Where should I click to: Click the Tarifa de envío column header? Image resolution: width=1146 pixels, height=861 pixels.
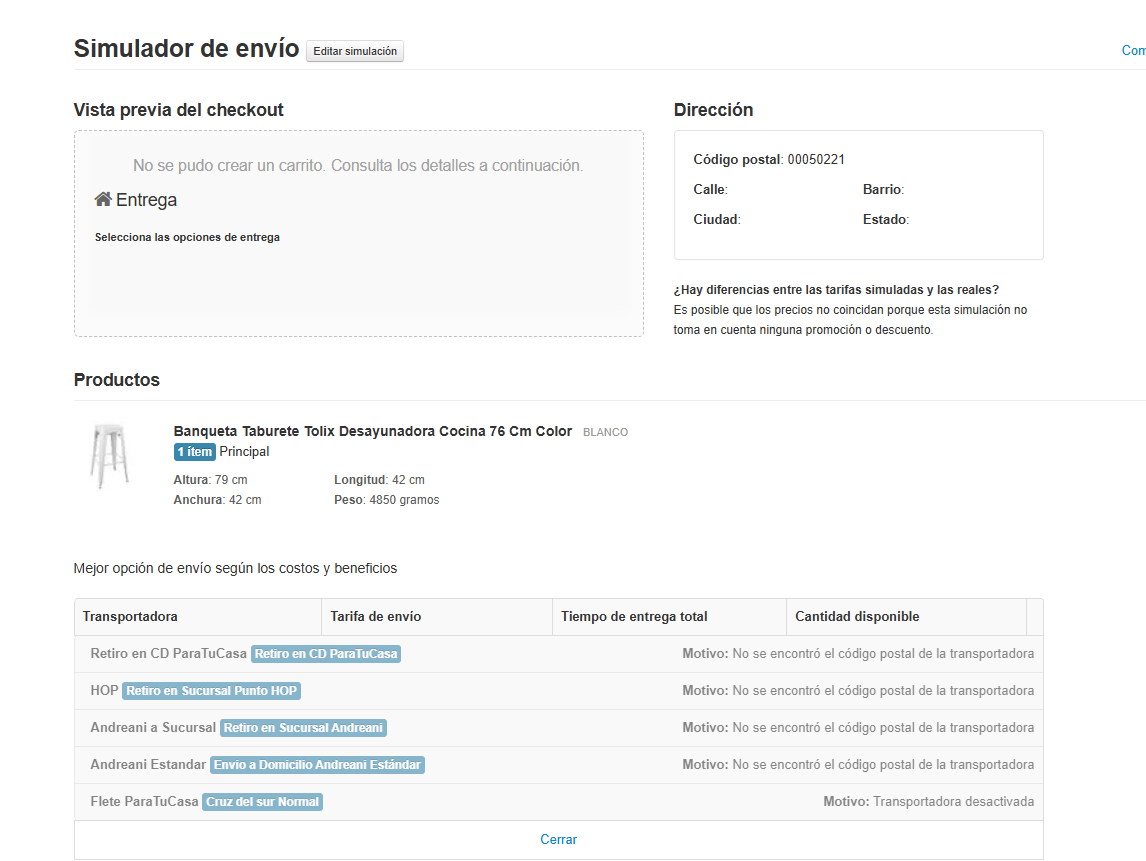376,617
